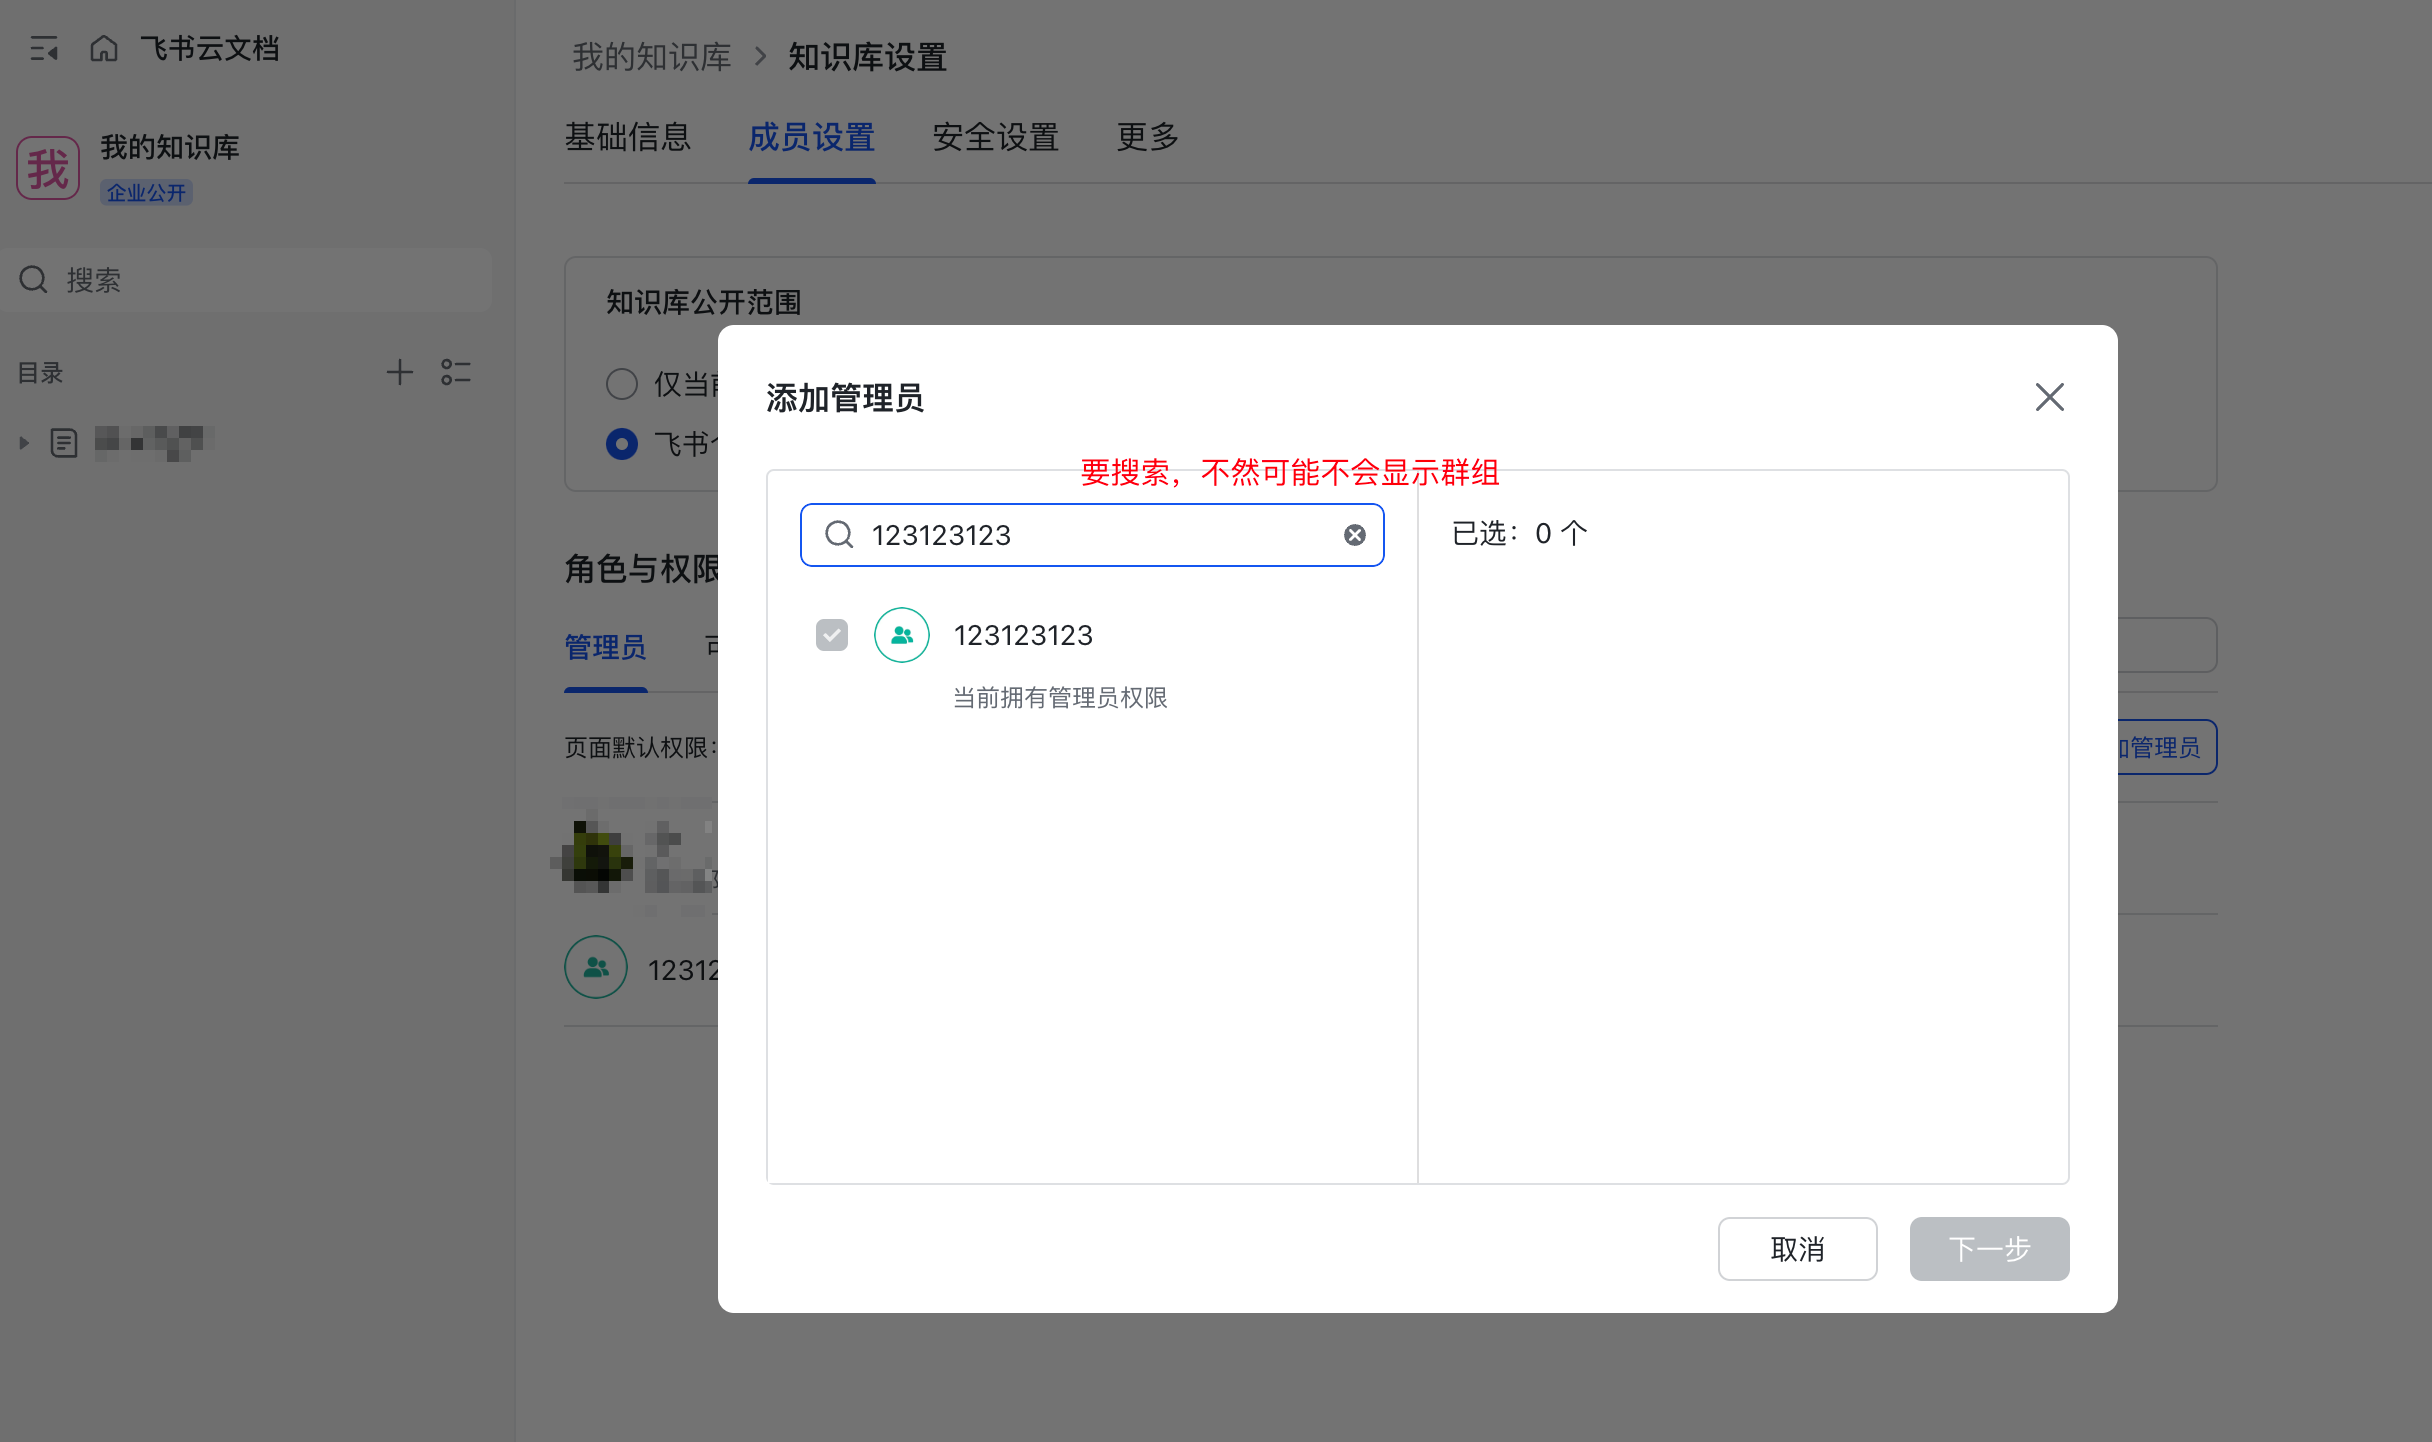
Task: Click the home icon beside 飞书云文档
Action: click(104, 48)
